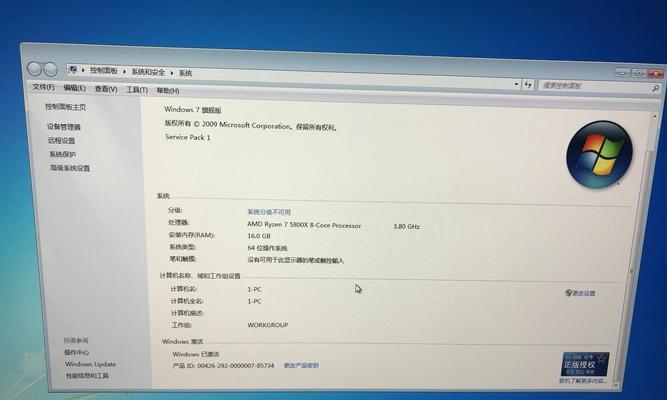Open the 帮助(H) menu
The image size is (667, 400).
point(168,91)
